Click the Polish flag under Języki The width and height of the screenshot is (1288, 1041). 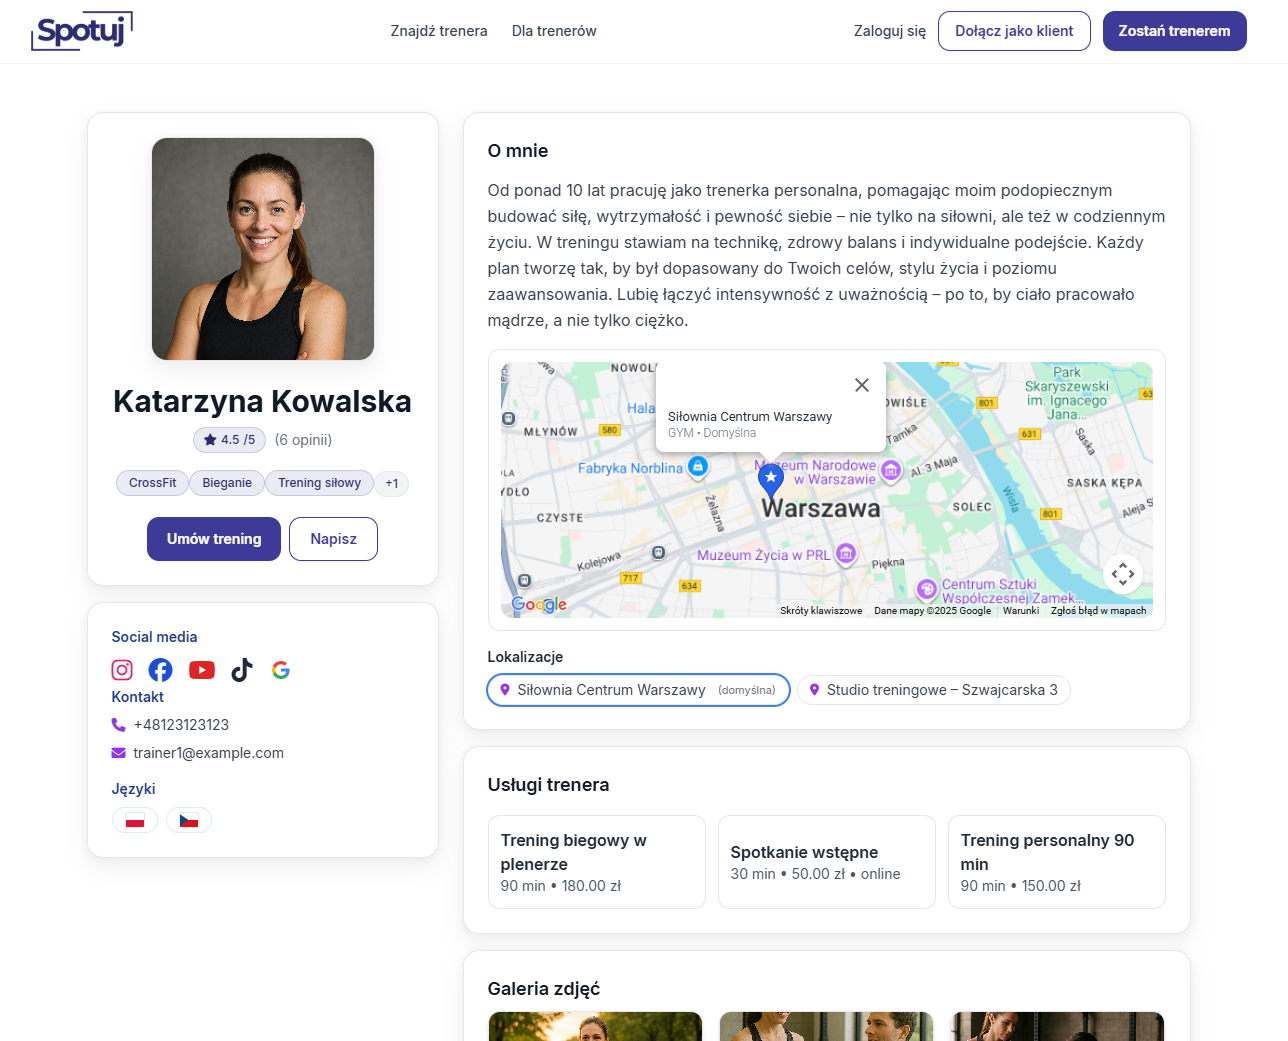click(x=135, y=820)
